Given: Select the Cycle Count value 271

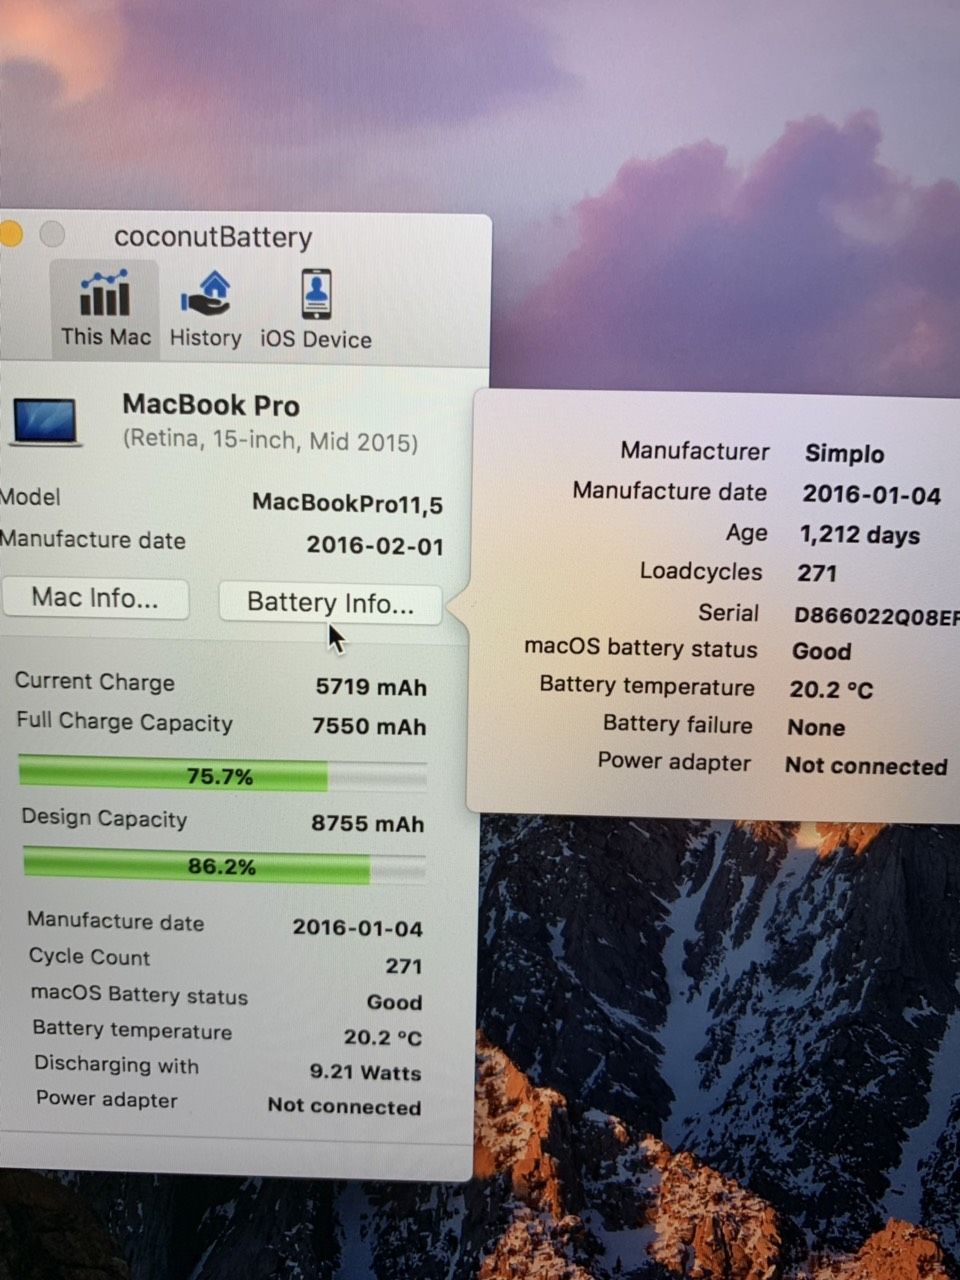Looking at the screenshot, I should (x=404, y=966).
